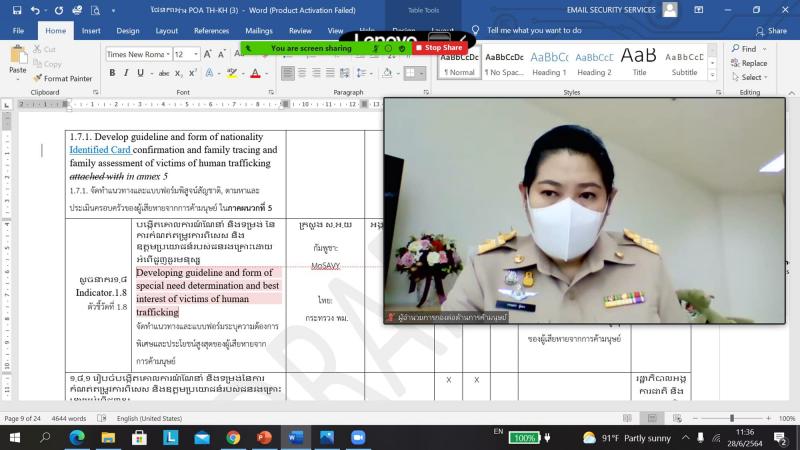Toggle Underline formatting
This screenshot has width=800, height=450.
point(140,73)
